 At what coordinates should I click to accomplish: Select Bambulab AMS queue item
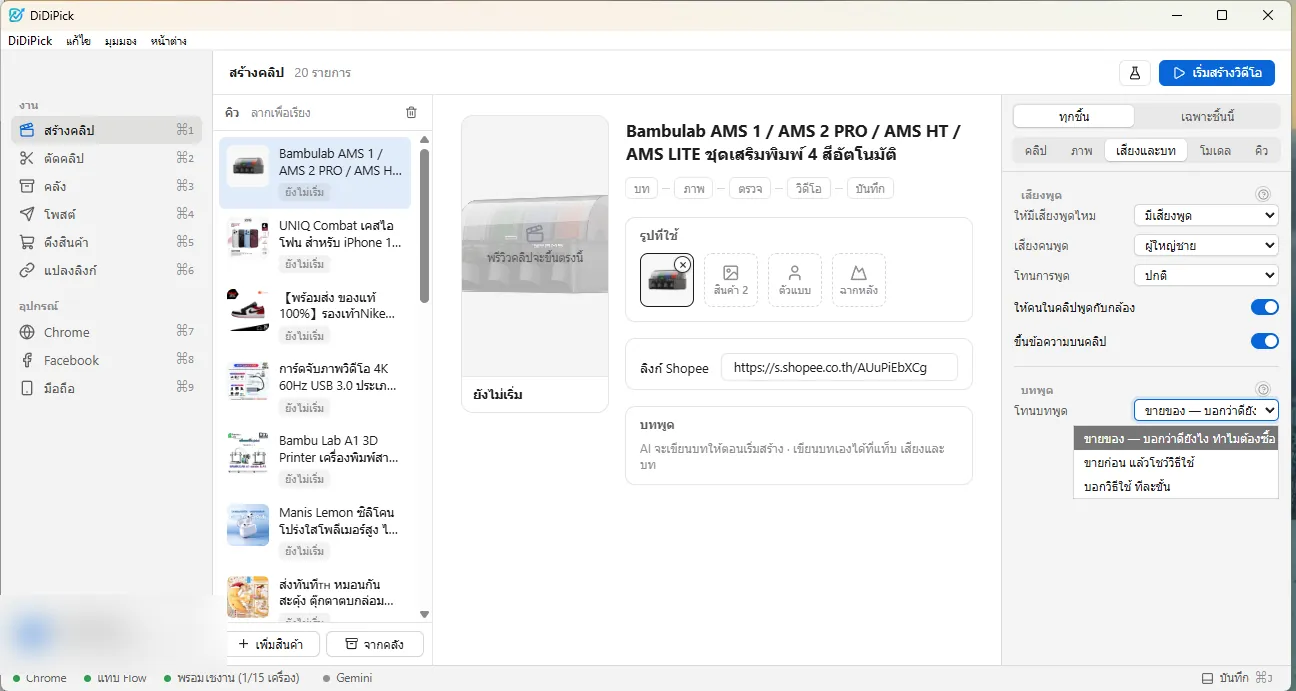pyautogui.click(x=315, y=172)
